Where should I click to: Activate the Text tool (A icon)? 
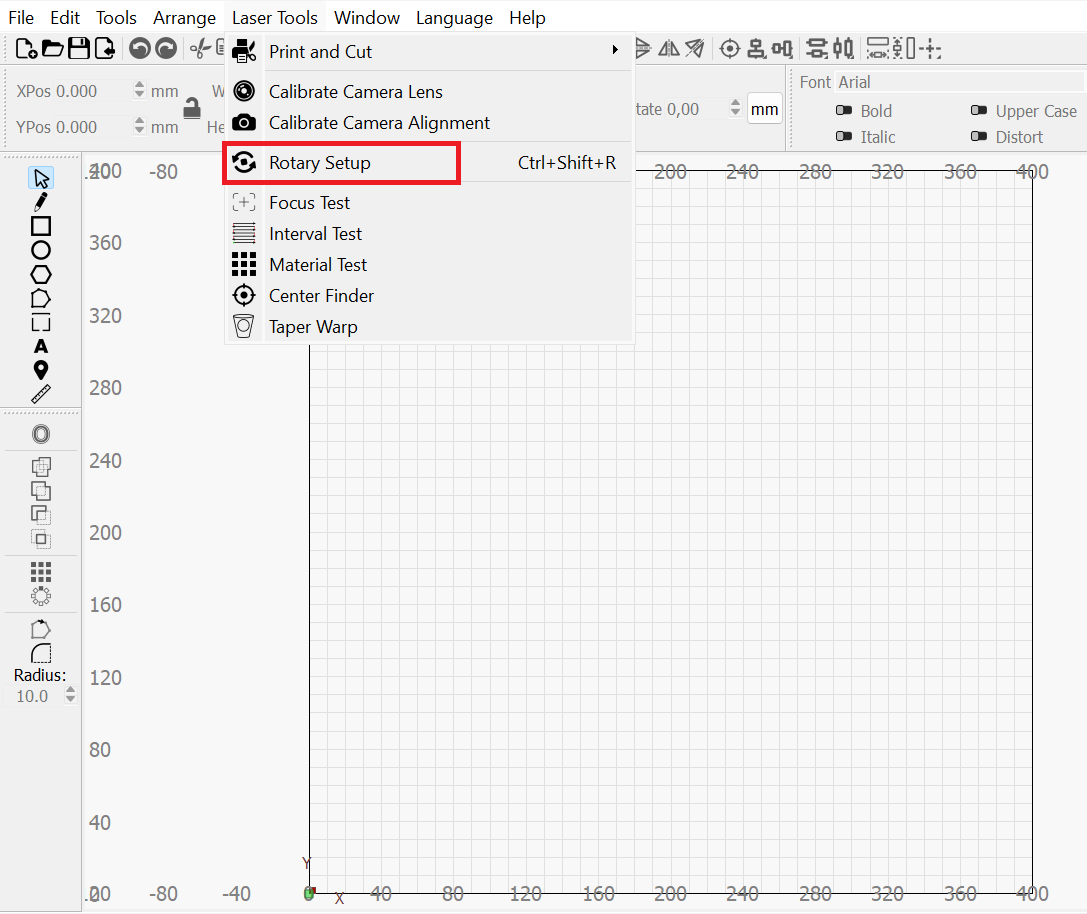point(41,346)
